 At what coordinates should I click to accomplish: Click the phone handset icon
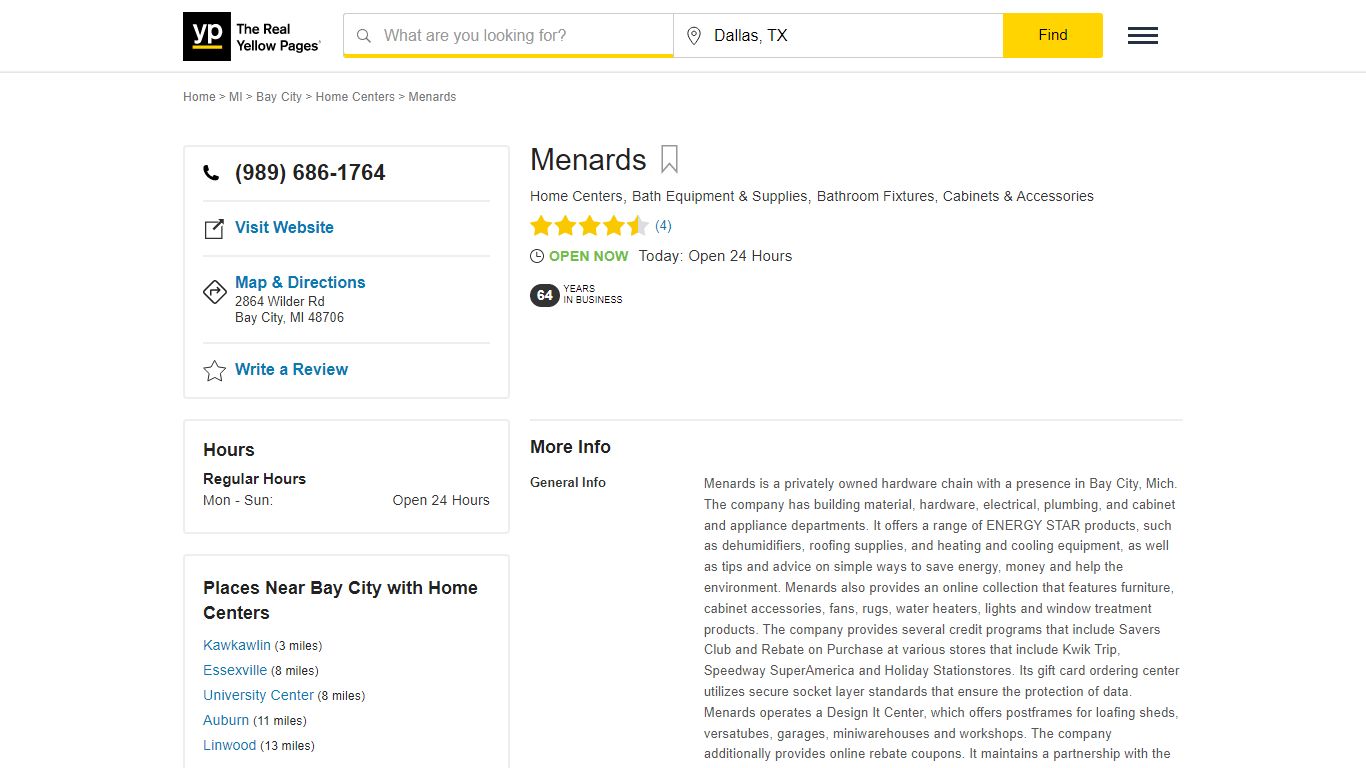211,173
